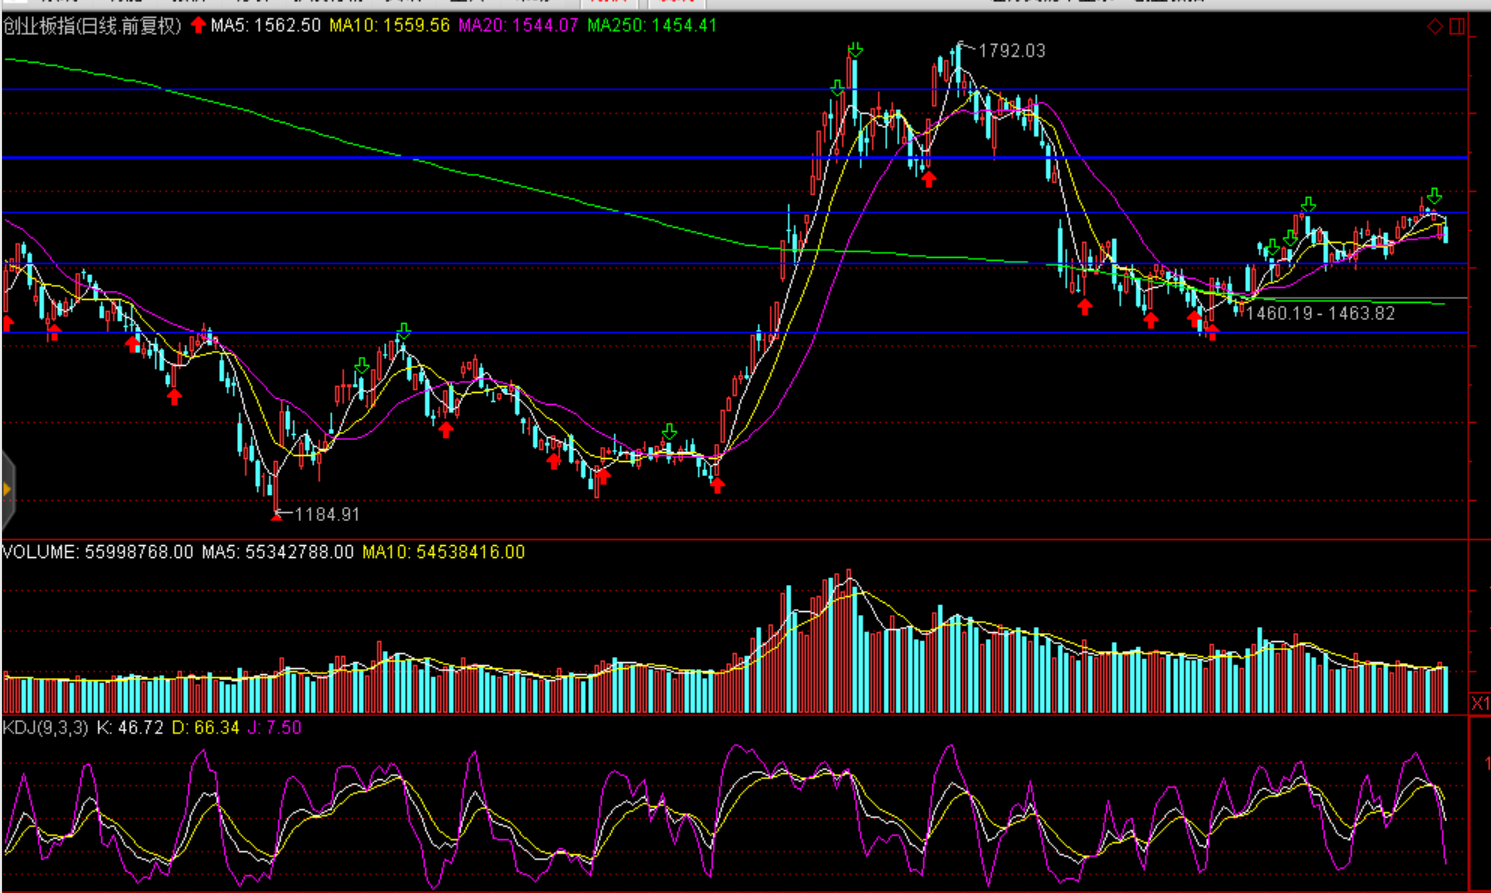Click the red up arrow beside chart title
The height and width of the screenshot is (893, 1491).
(198, 25)
